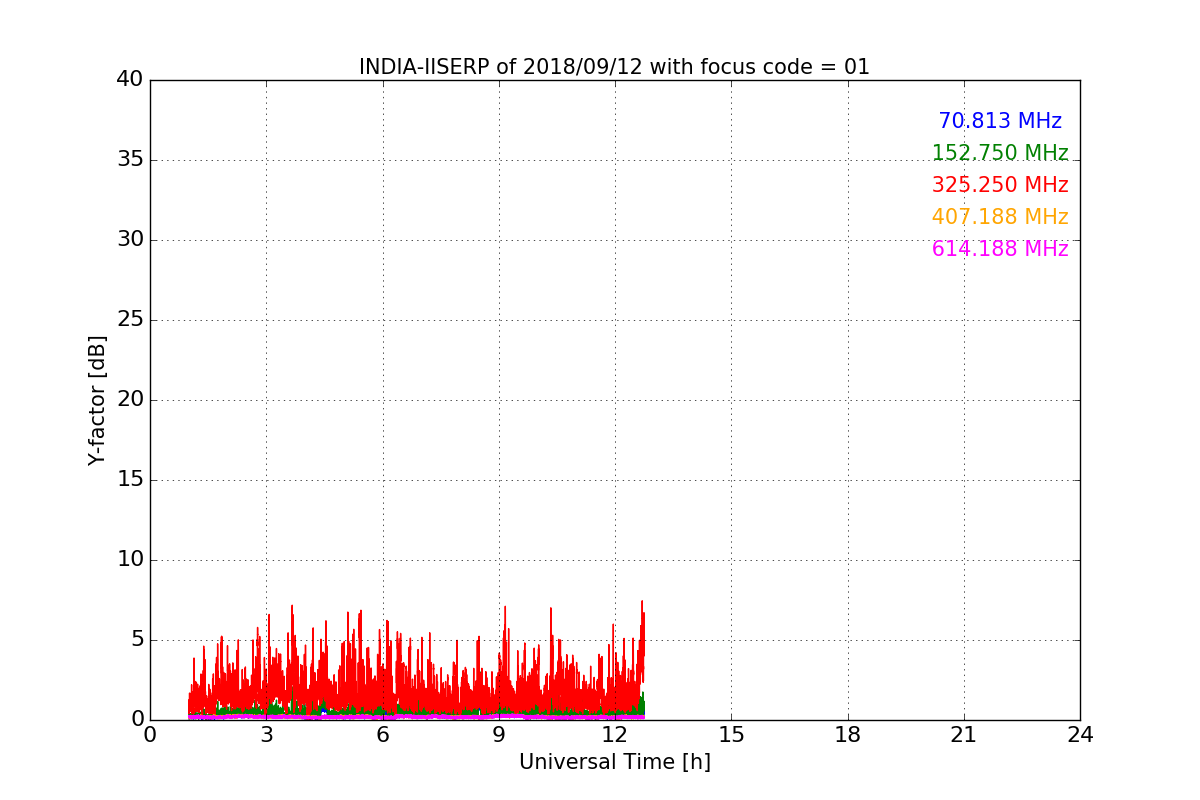Click the y-axis tick value 20

130,400
